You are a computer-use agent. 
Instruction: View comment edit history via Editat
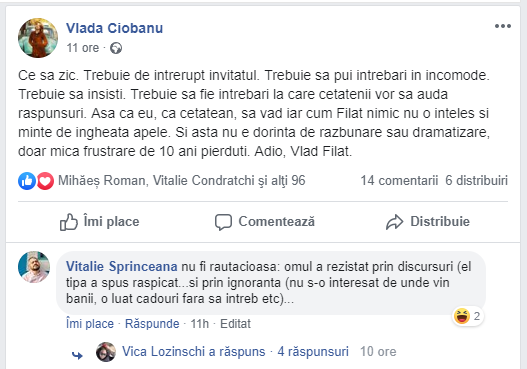pos(235,324)
